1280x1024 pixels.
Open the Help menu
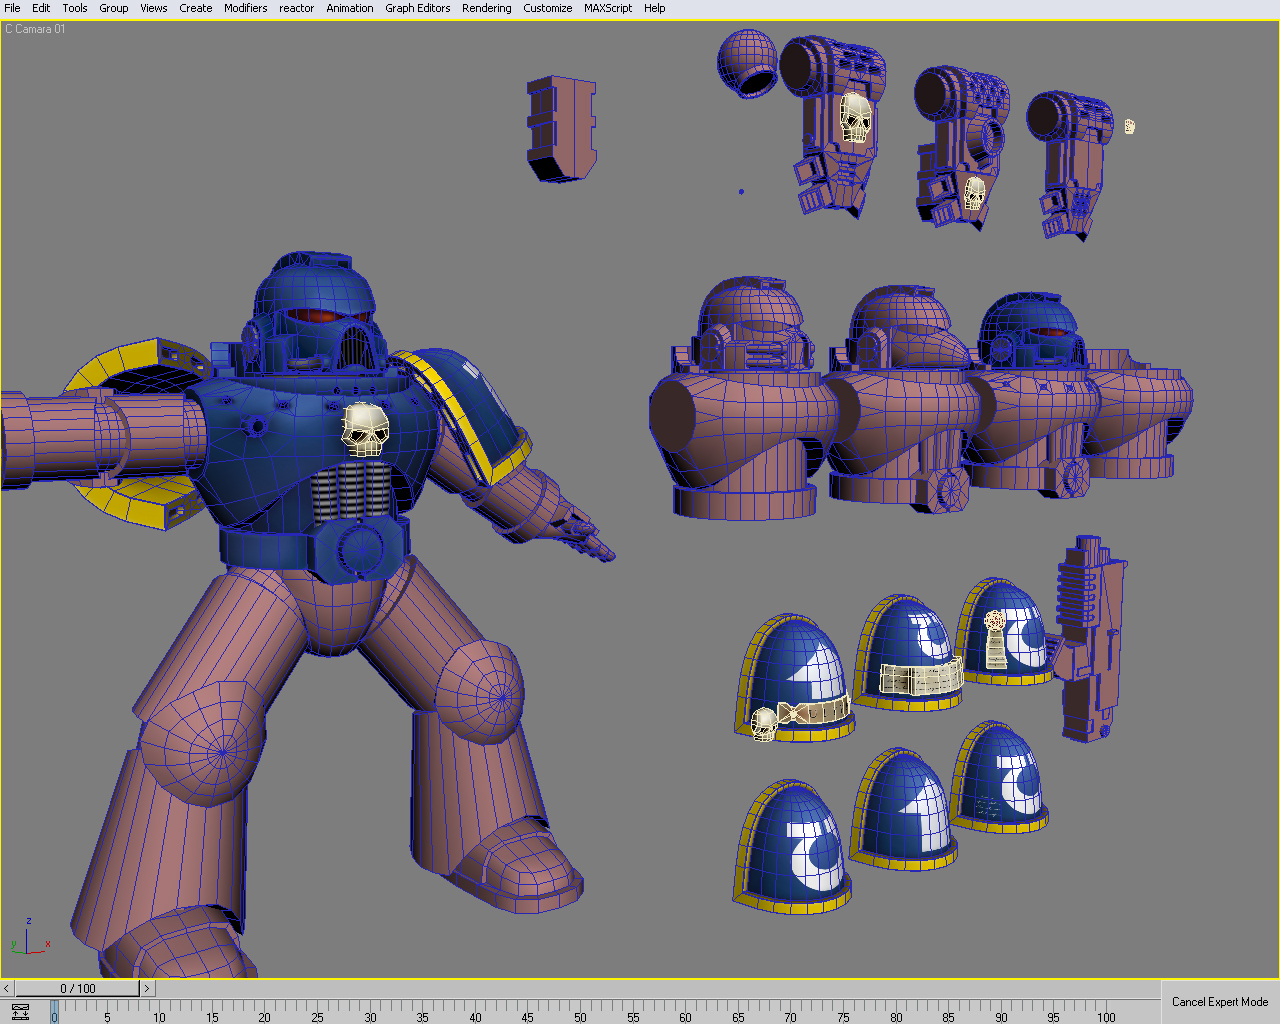(x=655, y=8)
